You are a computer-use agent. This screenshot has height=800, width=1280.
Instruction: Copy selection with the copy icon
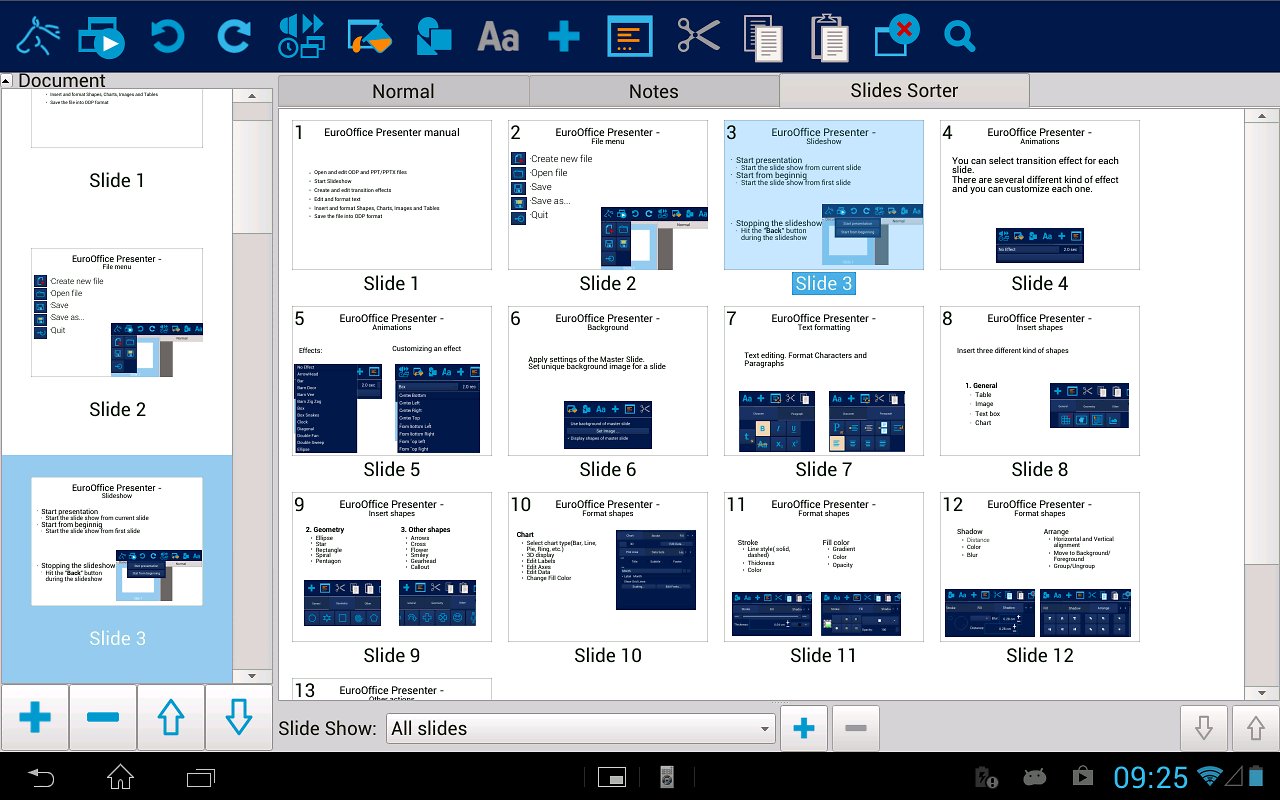click(764, 37)
